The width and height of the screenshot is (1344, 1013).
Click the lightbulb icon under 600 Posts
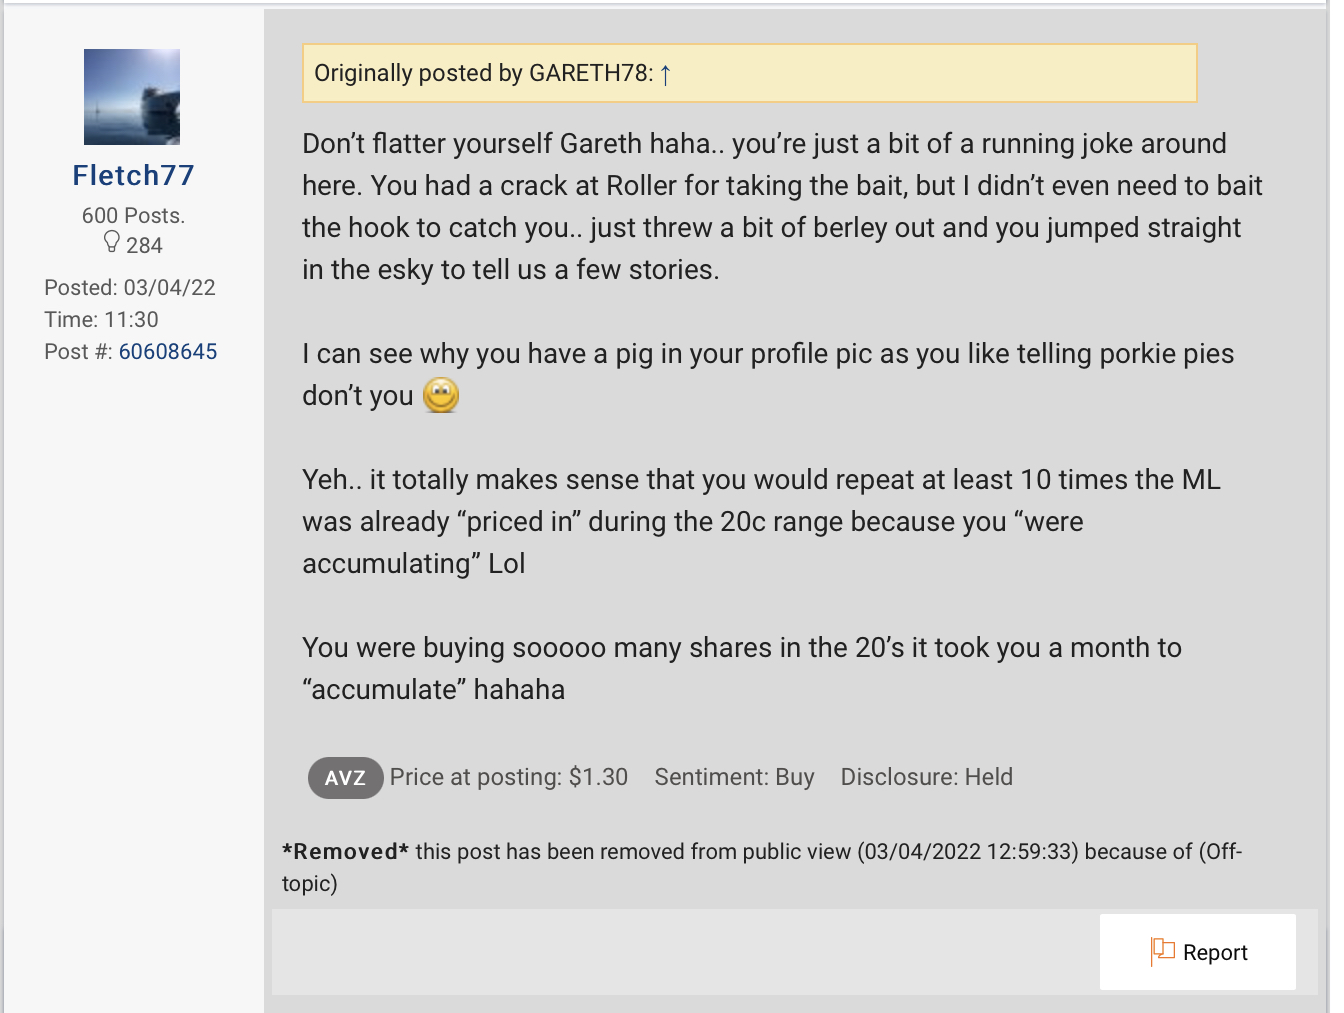click(112, 243)
